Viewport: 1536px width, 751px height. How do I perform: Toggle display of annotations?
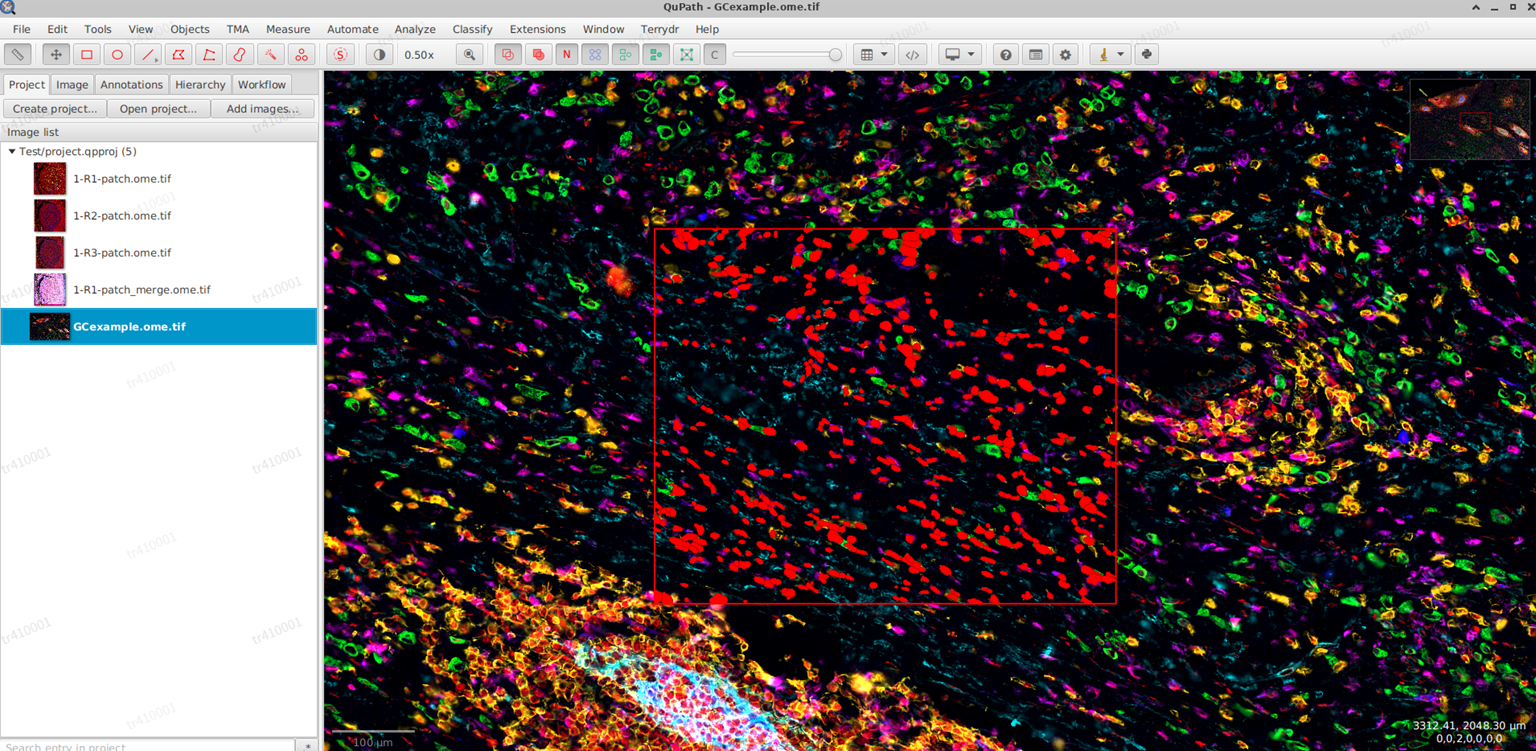pos(507,54)
